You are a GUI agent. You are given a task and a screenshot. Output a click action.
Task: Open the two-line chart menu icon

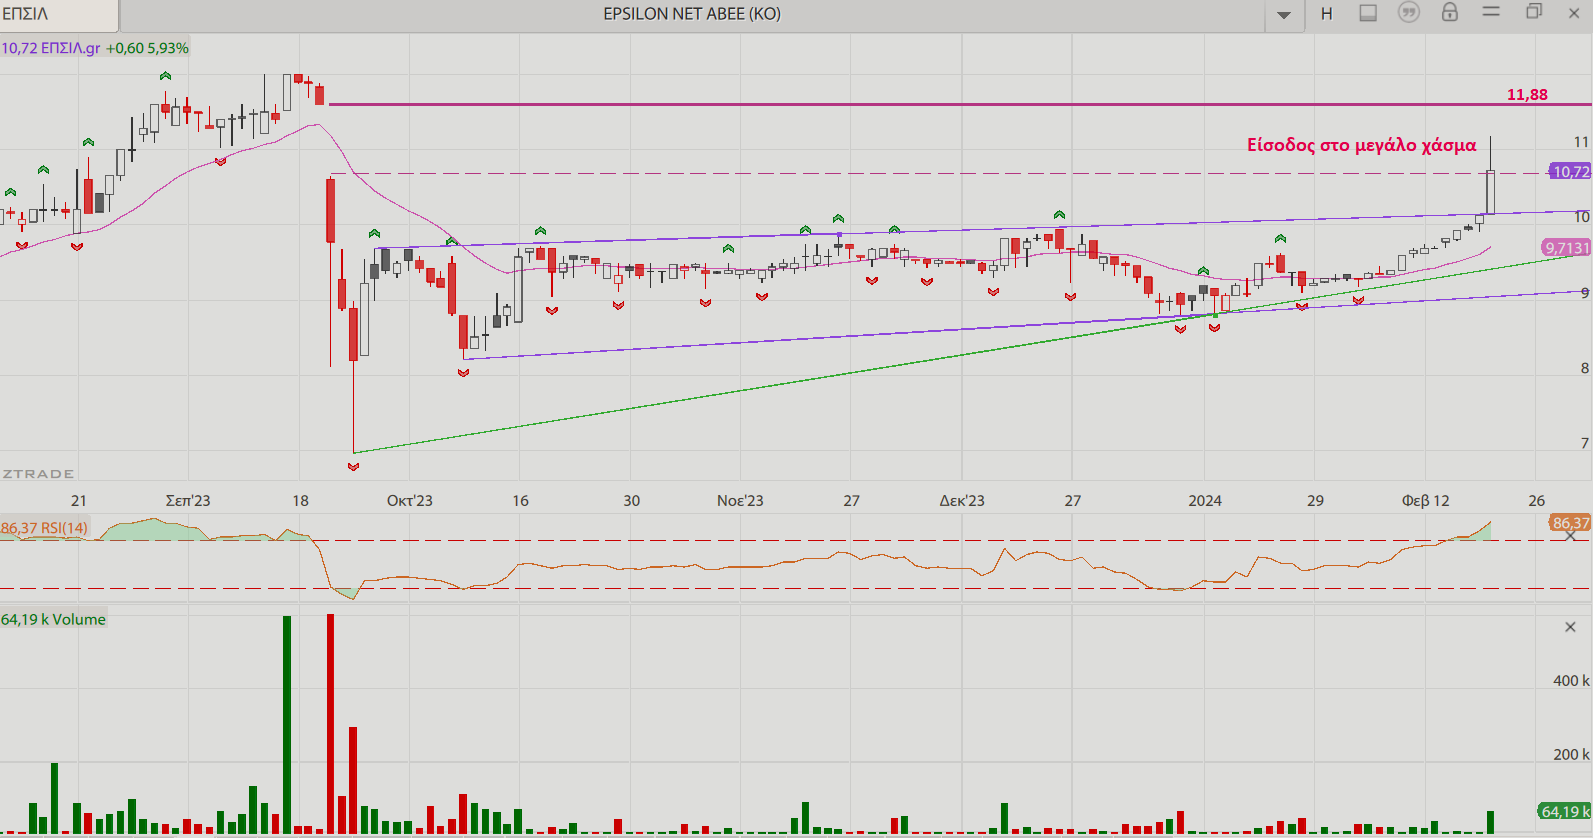pos(1491,12)
